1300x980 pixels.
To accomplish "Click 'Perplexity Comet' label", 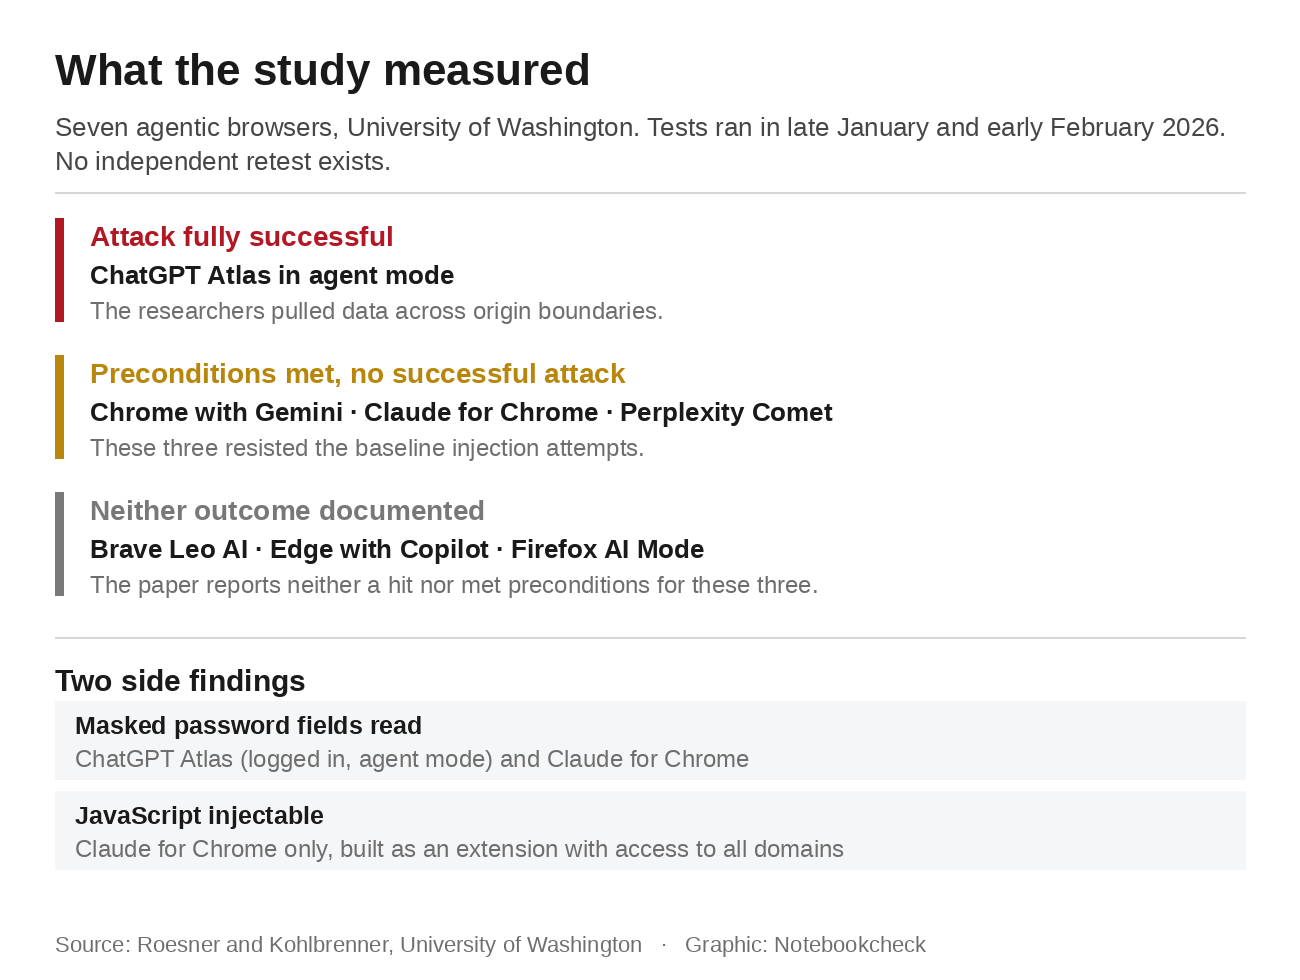I will point(726,412).
